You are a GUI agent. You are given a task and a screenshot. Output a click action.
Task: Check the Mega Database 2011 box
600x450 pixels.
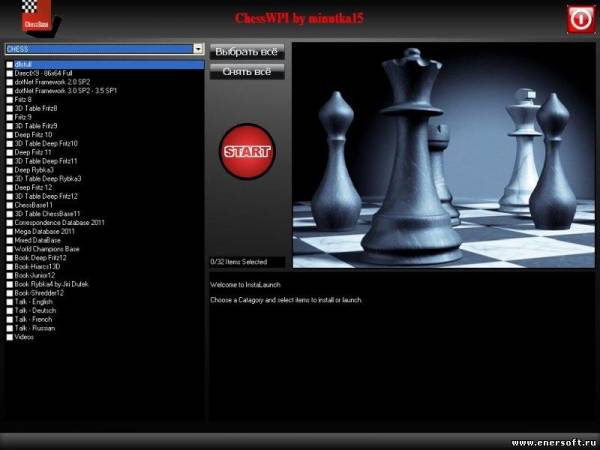click(x=10, y=232)
